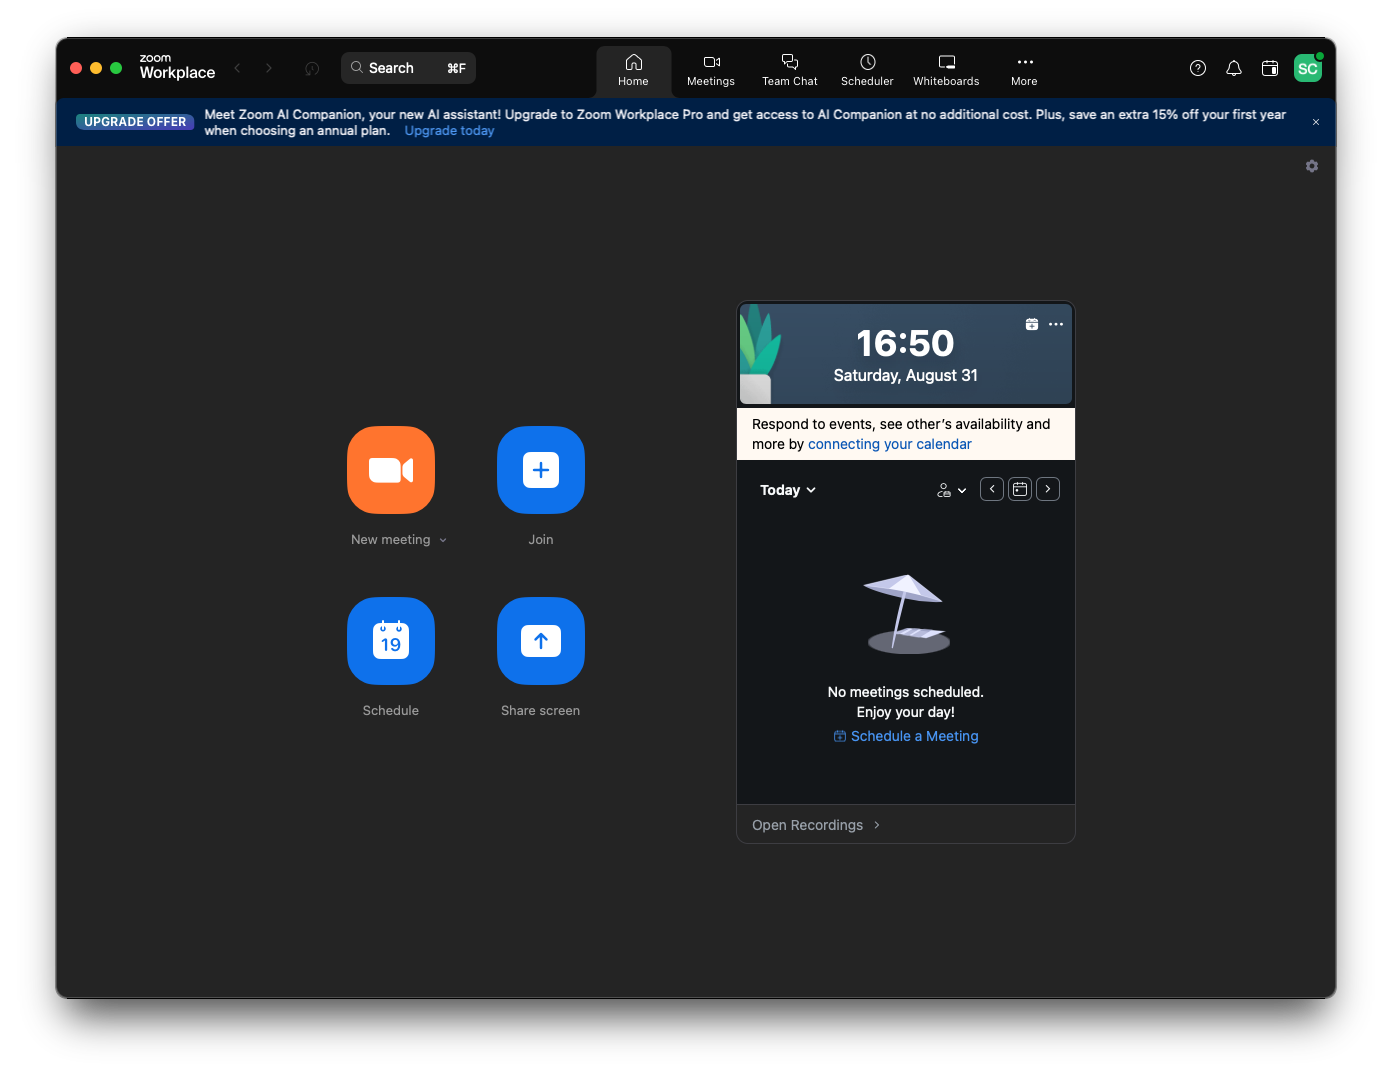This screenshot has height=1072, width=1392.
Task: Open the More menu in the top bar
Action: click(1024, 70)
